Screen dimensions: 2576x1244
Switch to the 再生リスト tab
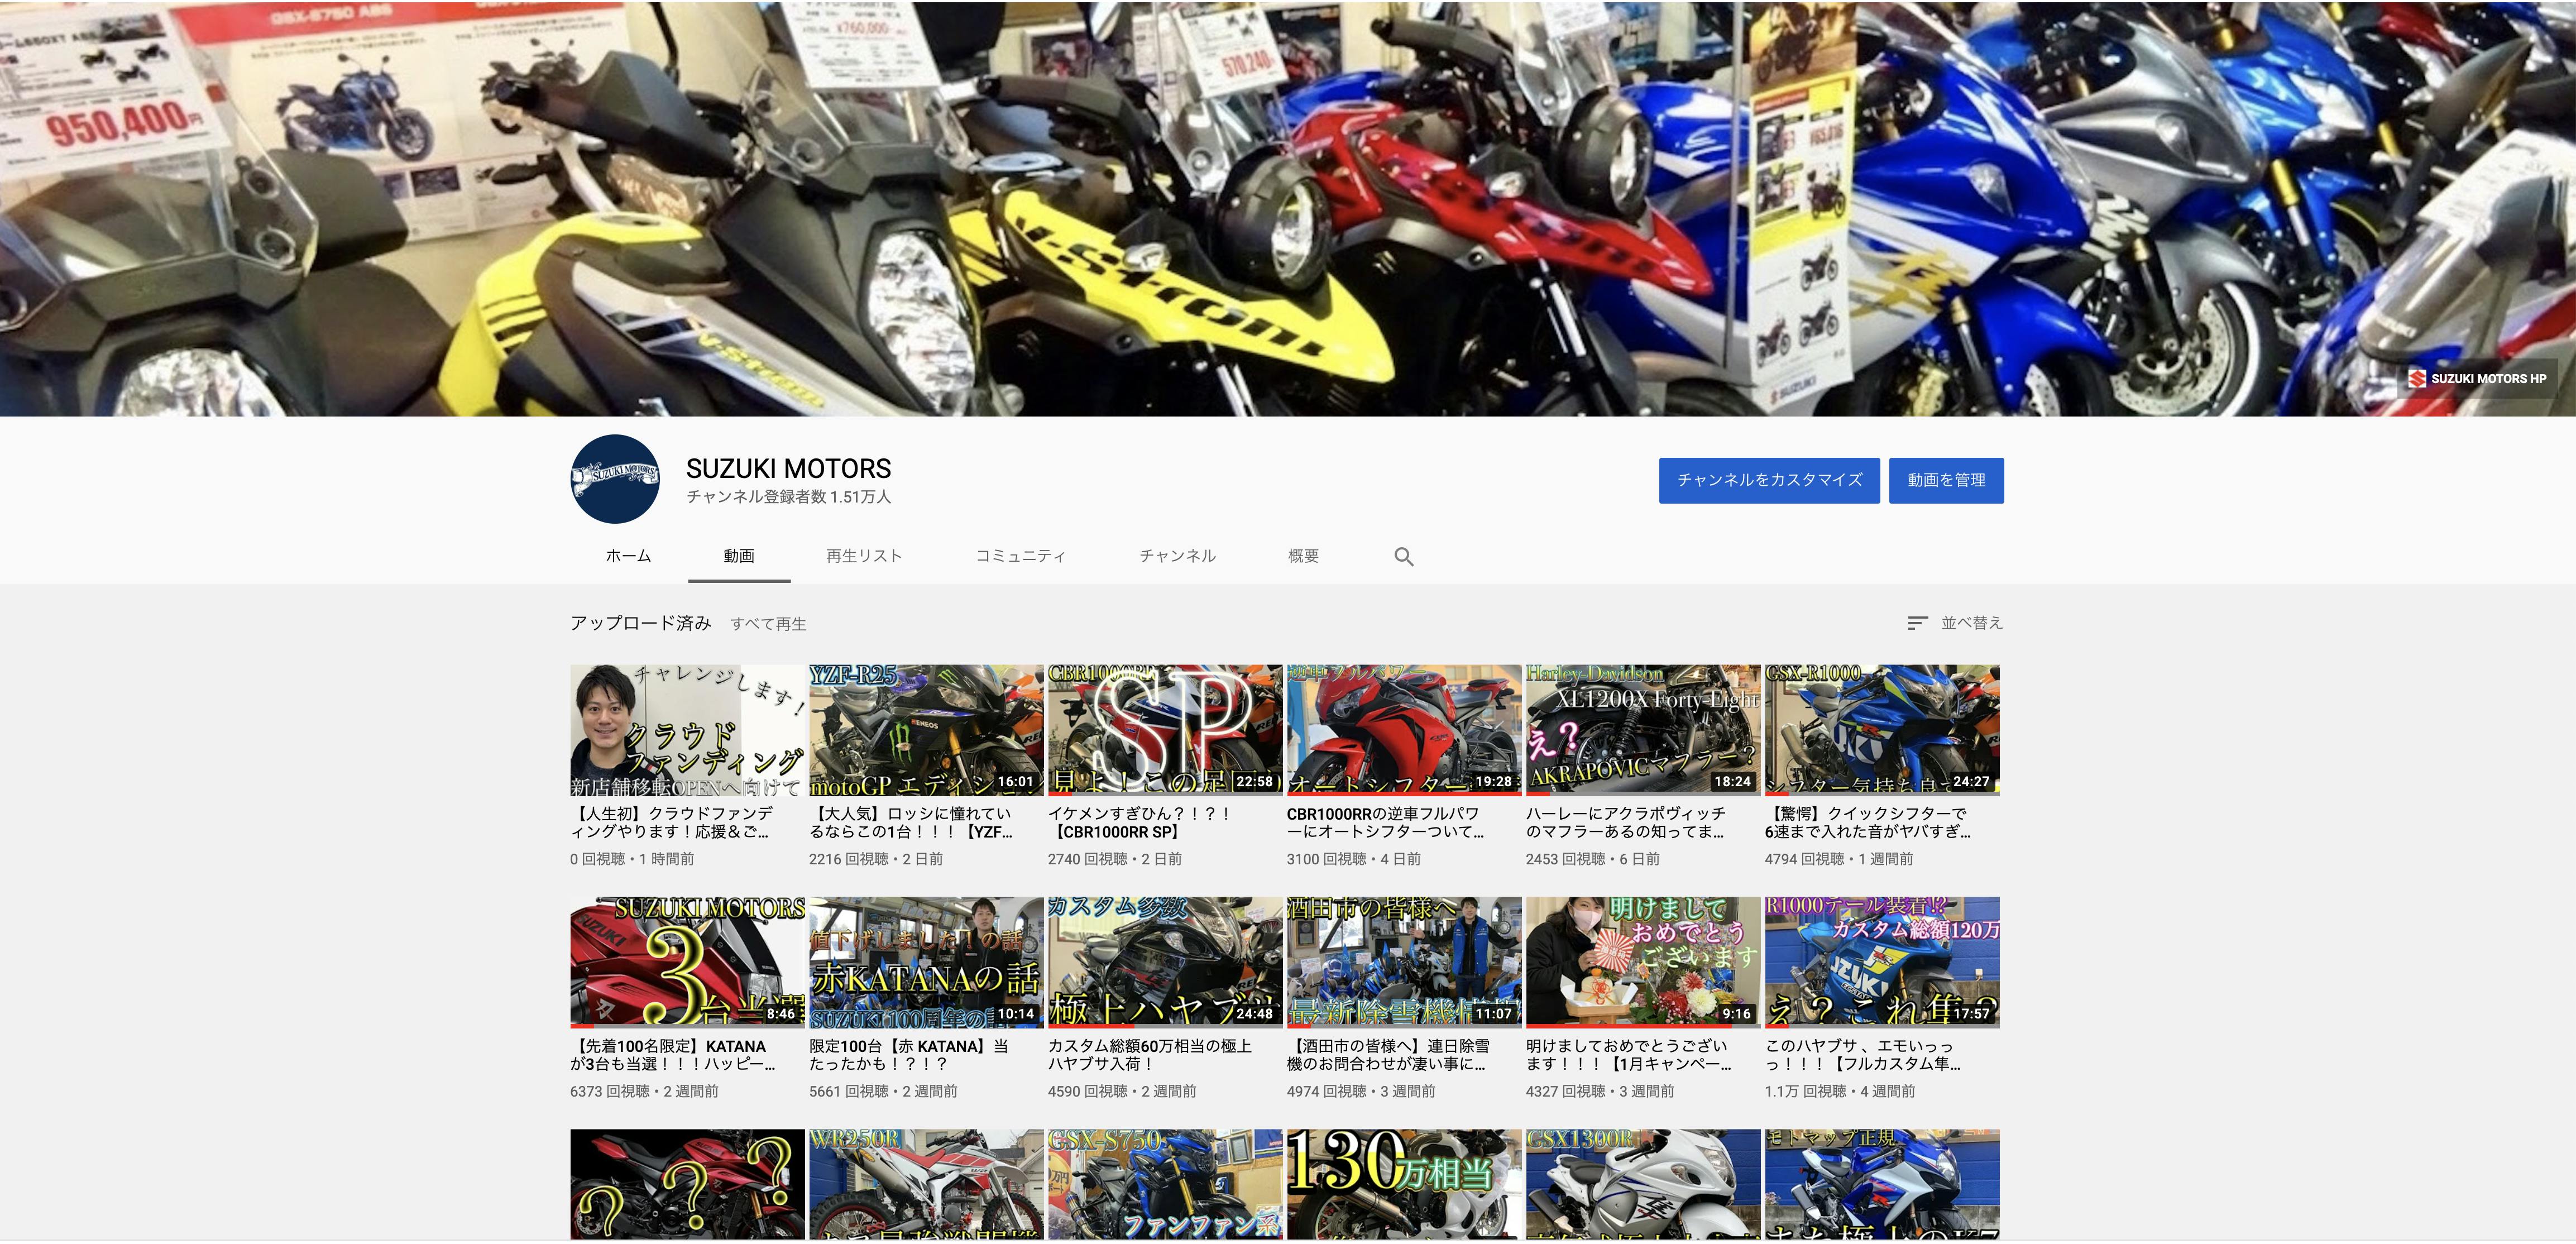click(x=864, y=556)
